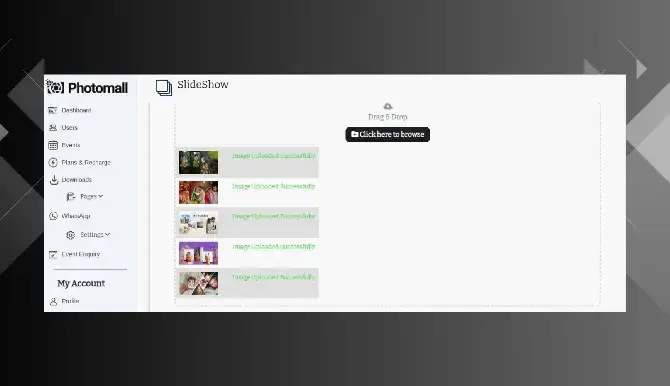
Task: Click the Event Enquiry icon
Action: [x=53, y=254]
